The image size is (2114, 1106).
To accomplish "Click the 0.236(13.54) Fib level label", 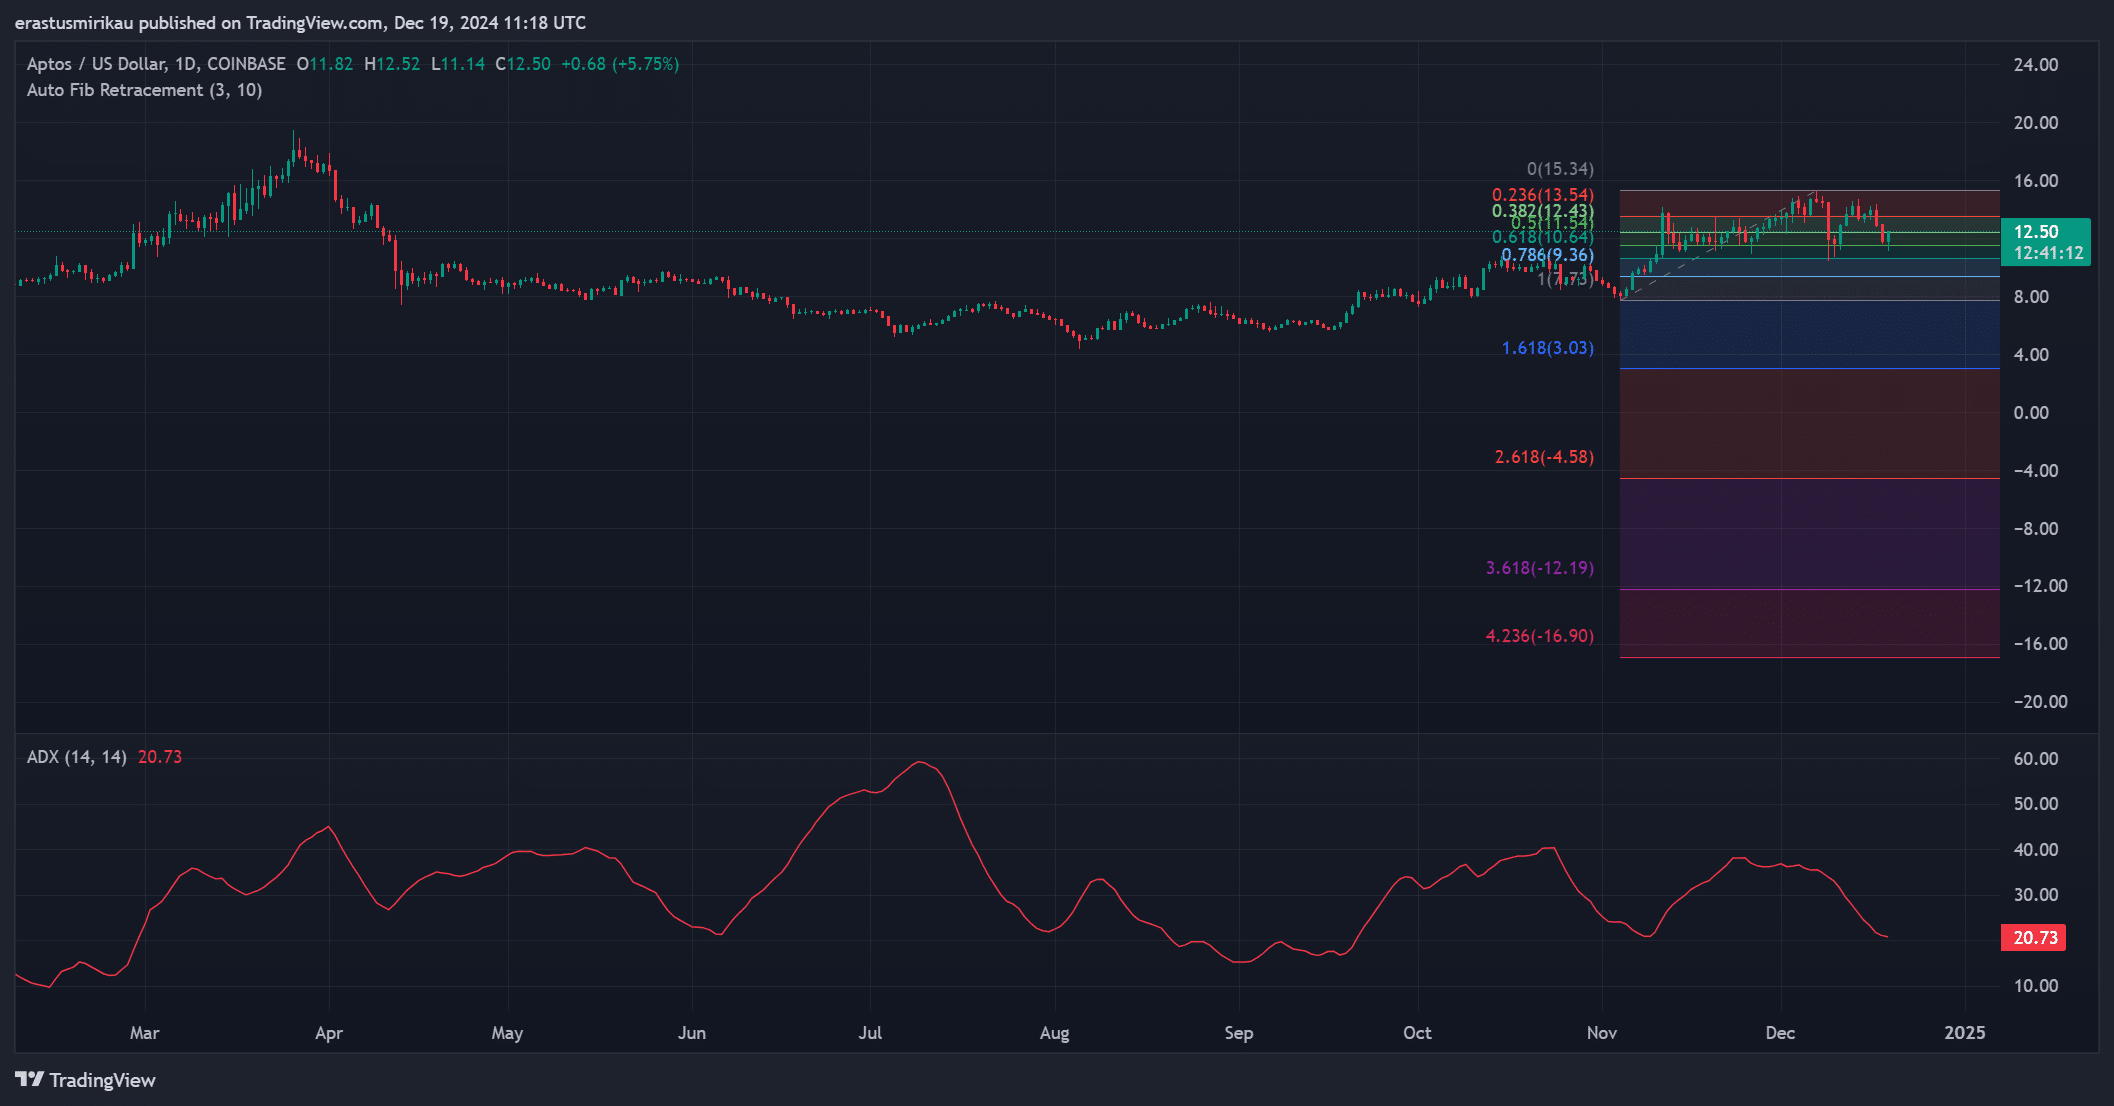I will click(x=1543, y=195).
